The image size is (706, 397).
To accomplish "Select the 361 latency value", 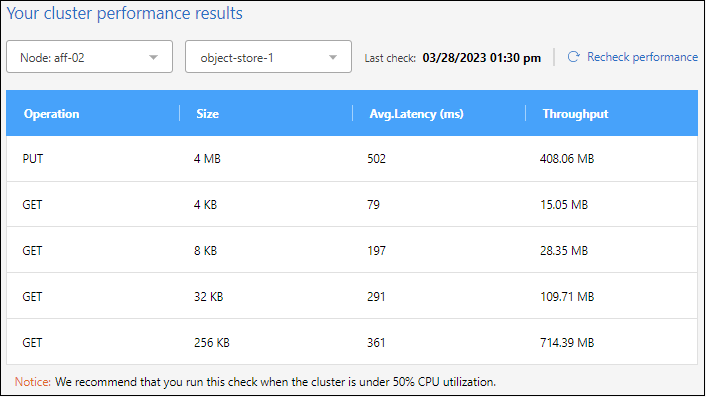I will point(376,343).
